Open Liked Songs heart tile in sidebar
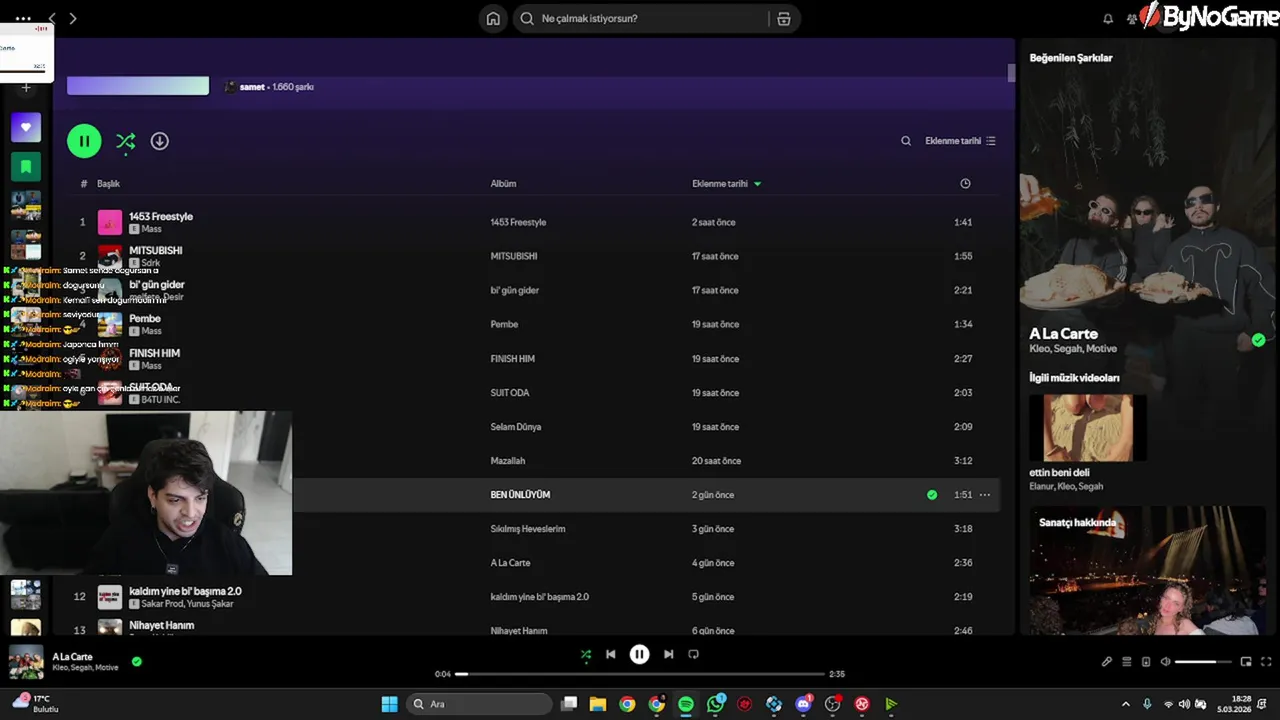Viewport: 1280px width, 720px height. (x=26, y=127)
